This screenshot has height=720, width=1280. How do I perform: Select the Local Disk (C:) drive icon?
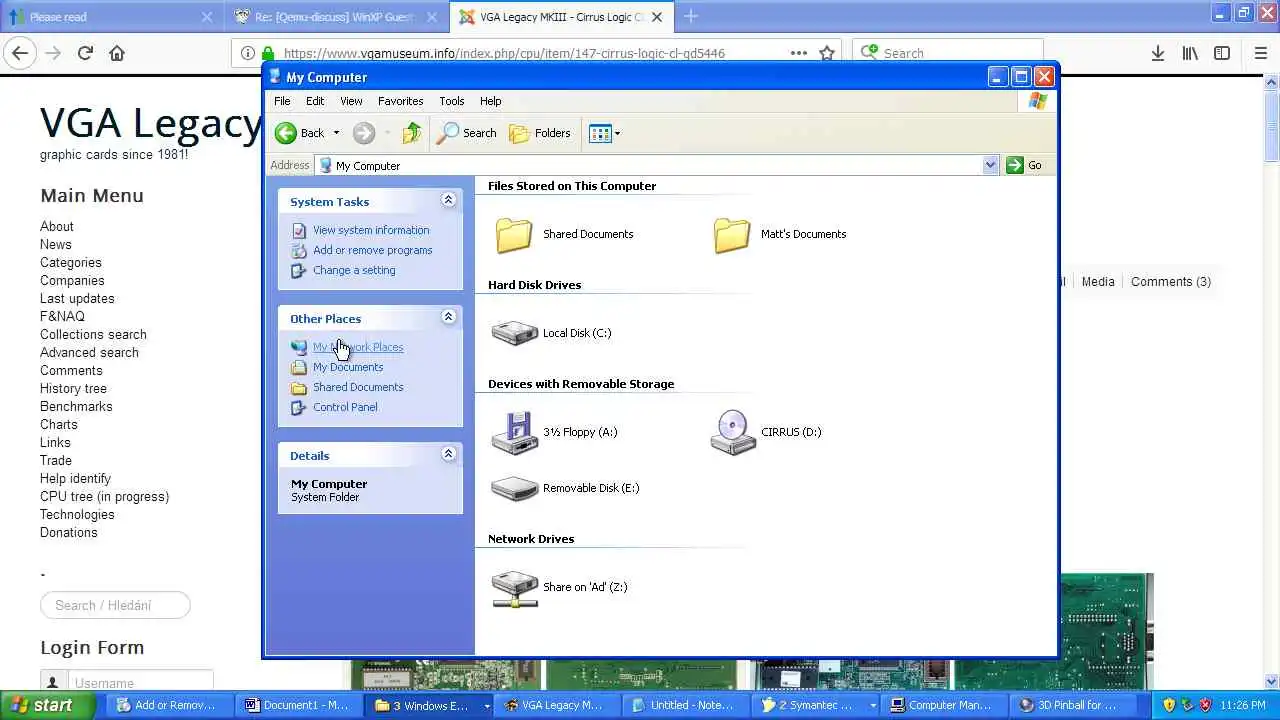[515, 333]
